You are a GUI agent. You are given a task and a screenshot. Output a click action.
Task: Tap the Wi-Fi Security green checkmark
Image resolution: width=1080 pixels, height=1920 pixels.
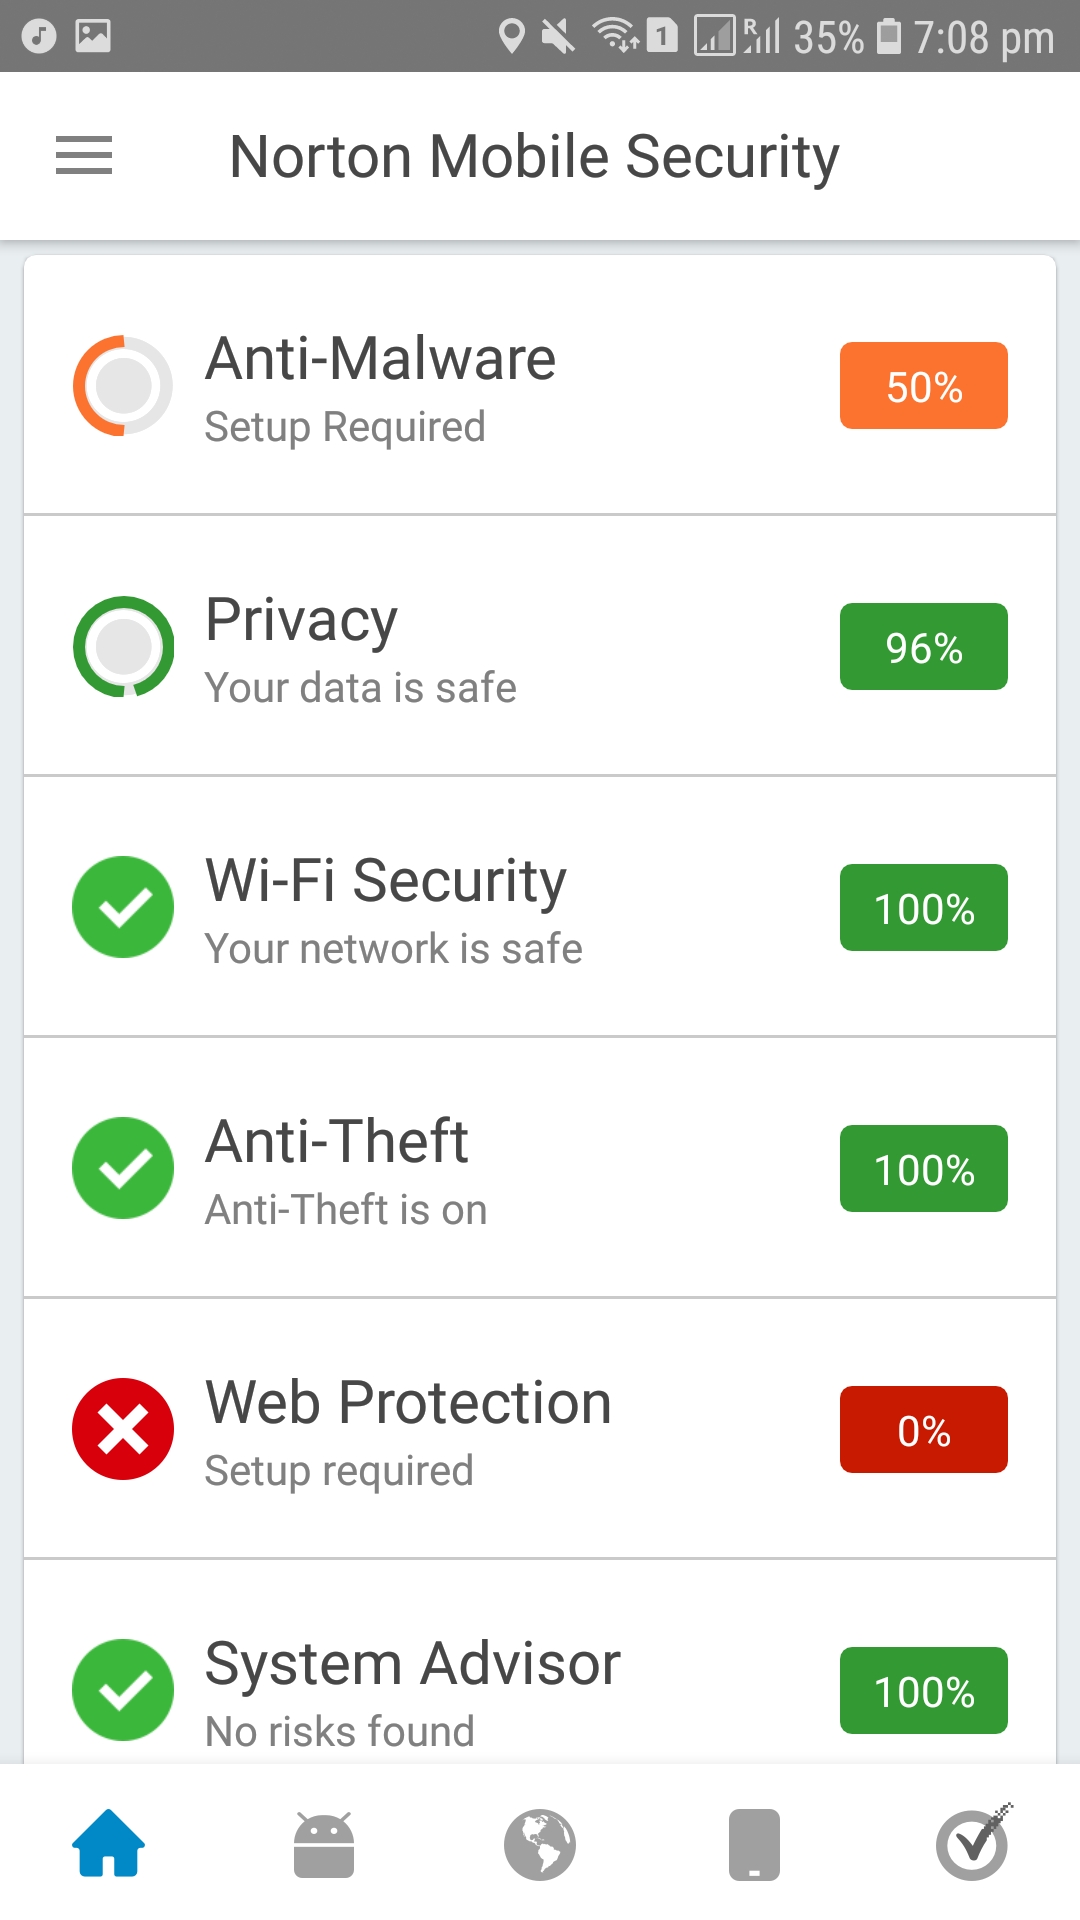(x=123, y=907)
